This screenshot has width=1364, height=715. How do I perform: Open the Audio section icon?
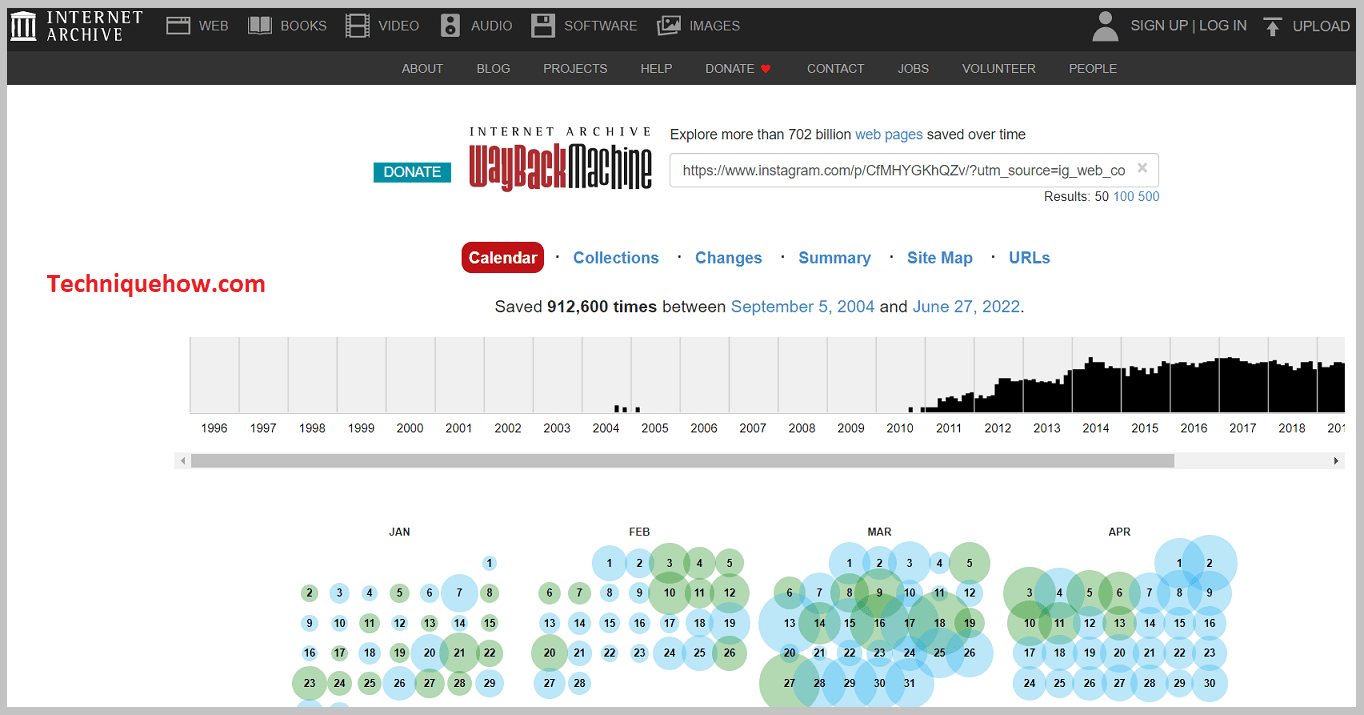(x=450, y=26)
